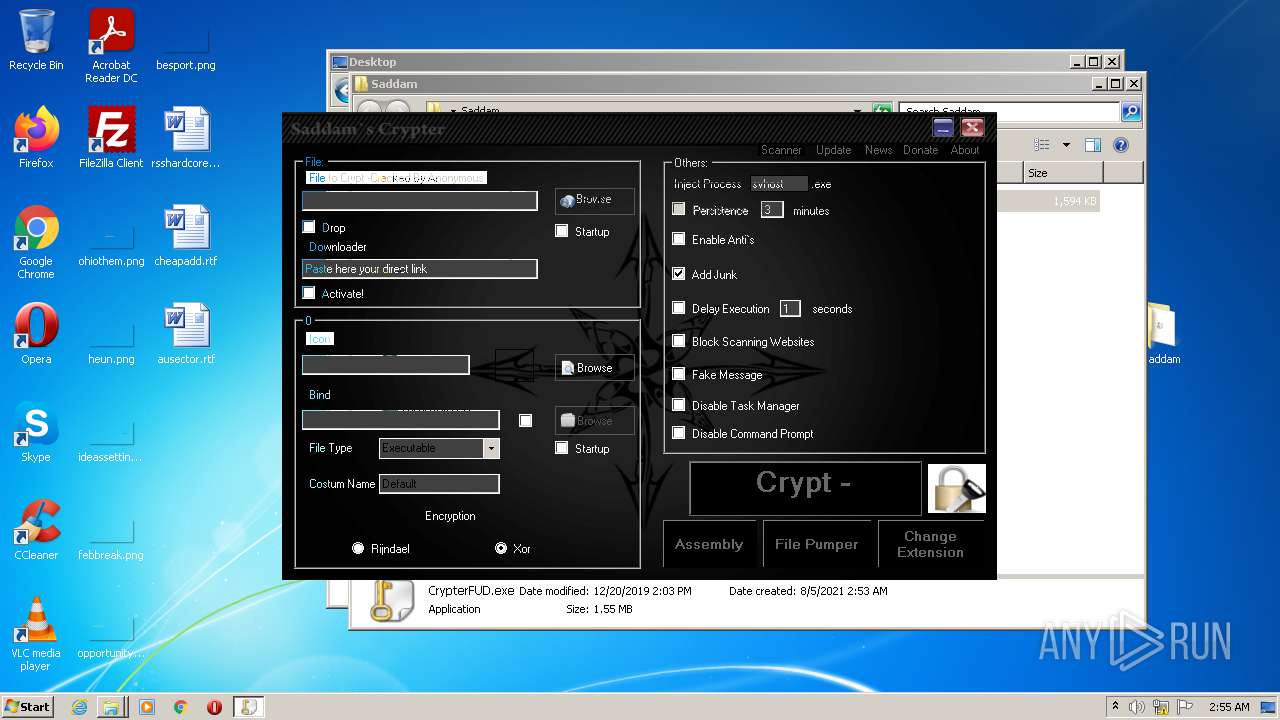The height and width of the screenshot is (720, 1280).
Task: Open the Donate menu
Action: (x=920, y=150)
